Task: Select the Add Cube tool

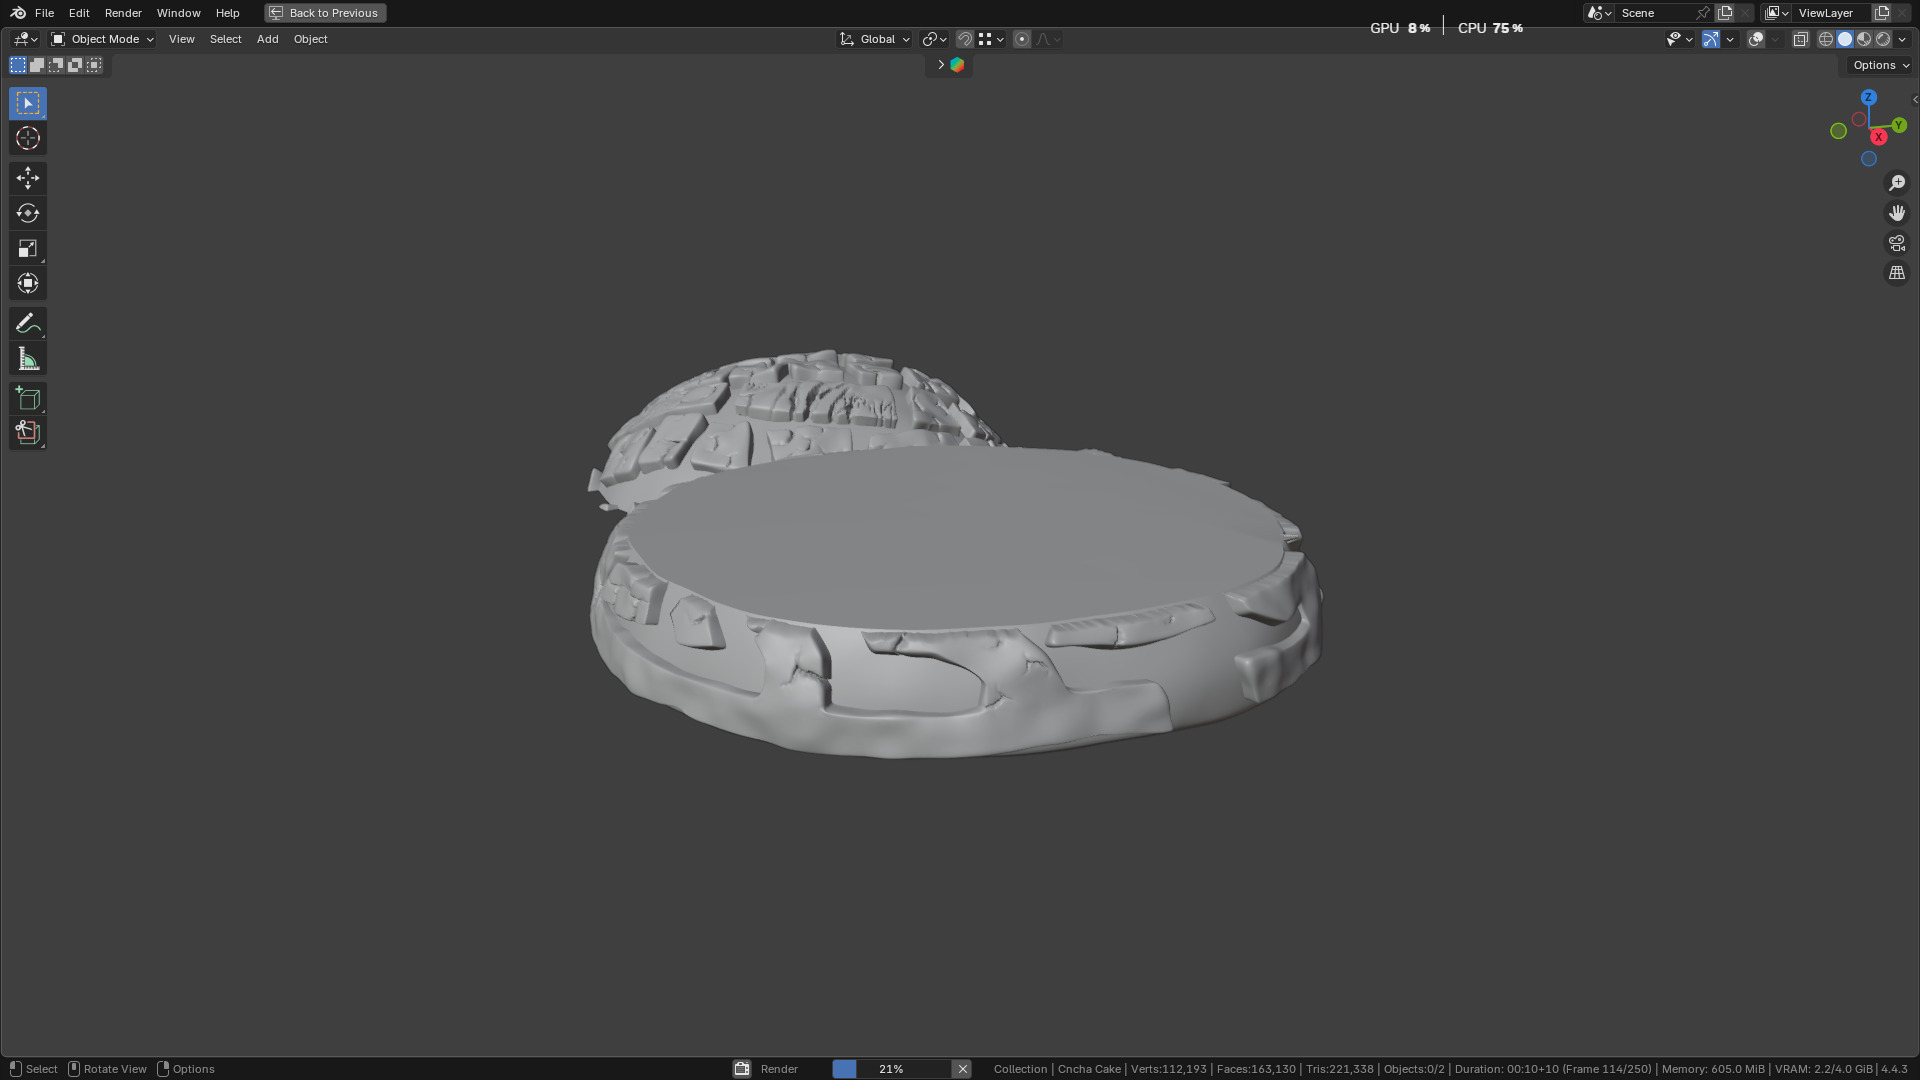Action: [28, 398]
